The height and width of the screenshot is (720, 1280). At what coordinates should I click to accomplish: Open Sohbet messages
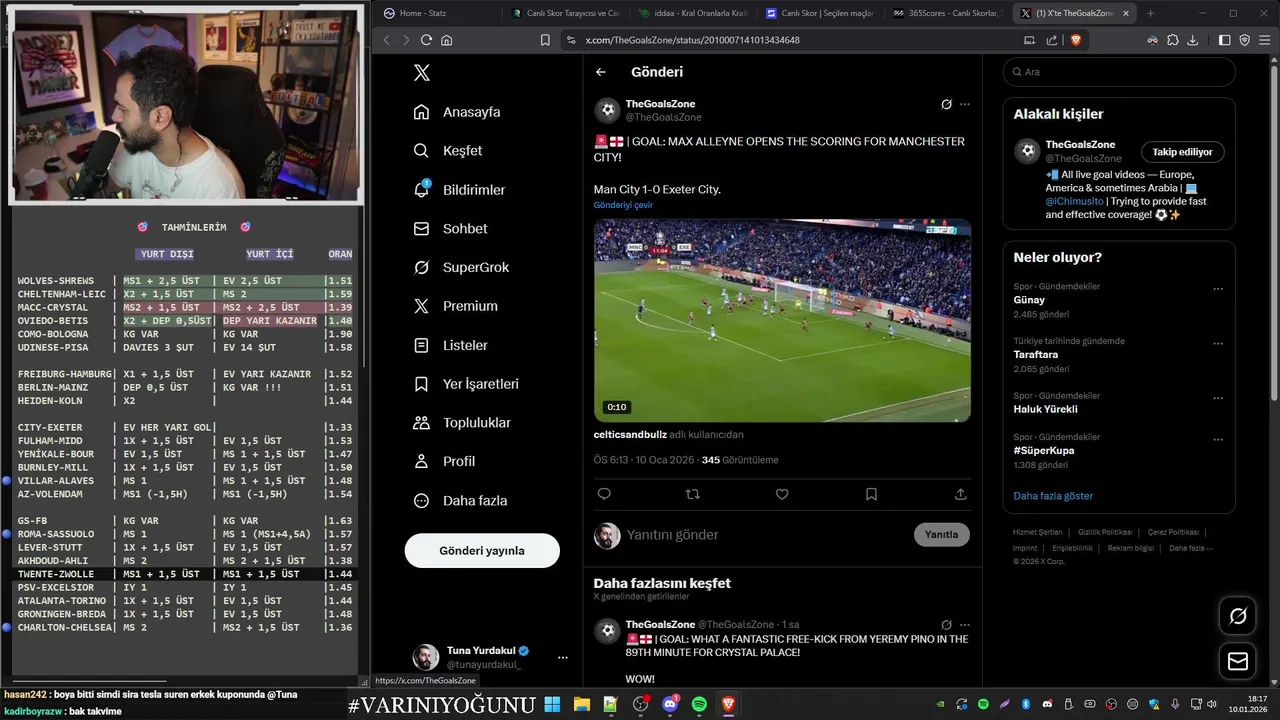pos(451,229)
